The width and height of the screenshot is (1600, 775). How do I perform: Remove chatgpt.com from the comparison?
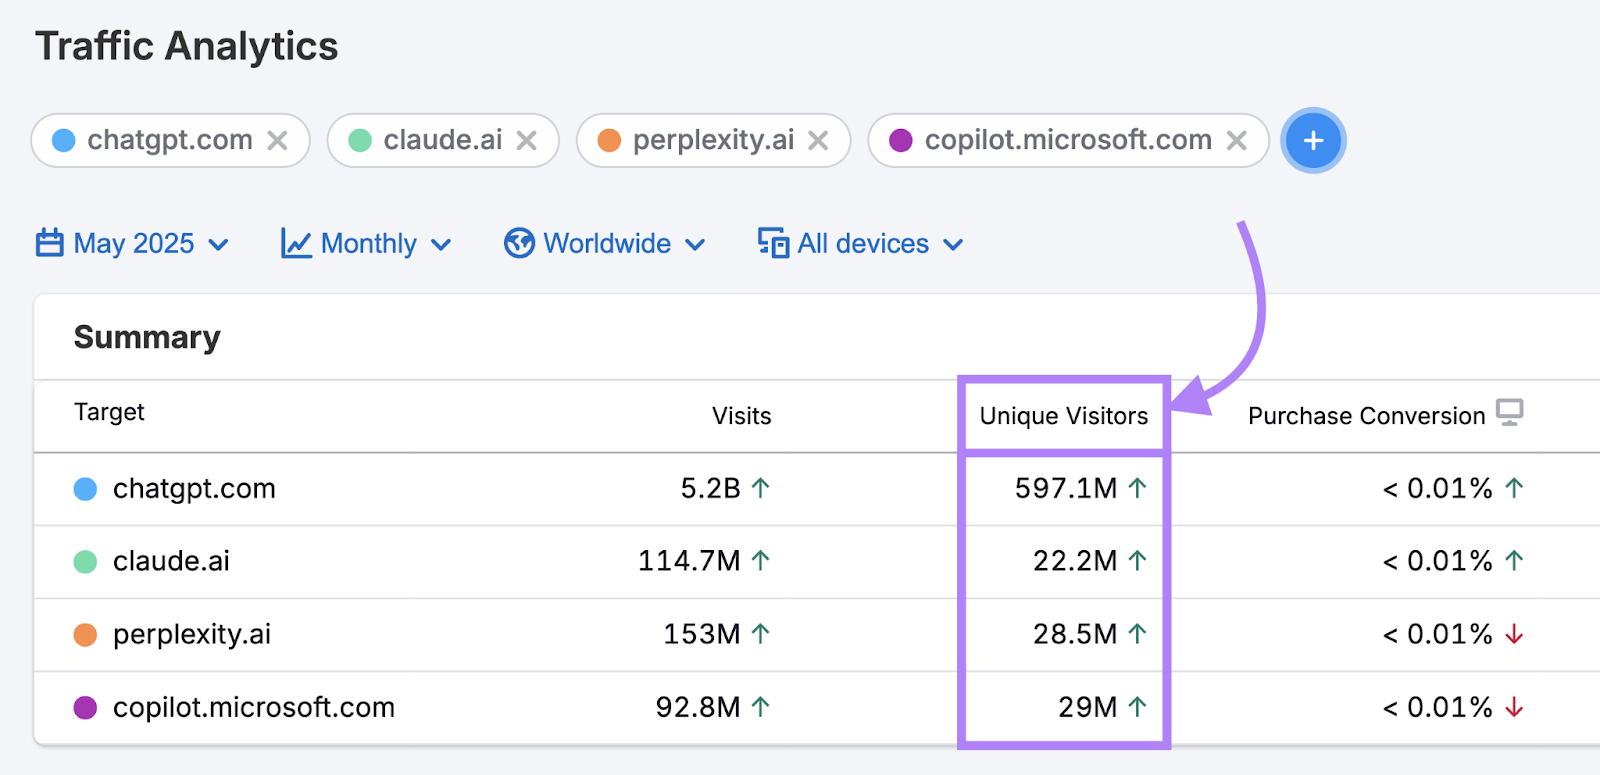(277, 141)
